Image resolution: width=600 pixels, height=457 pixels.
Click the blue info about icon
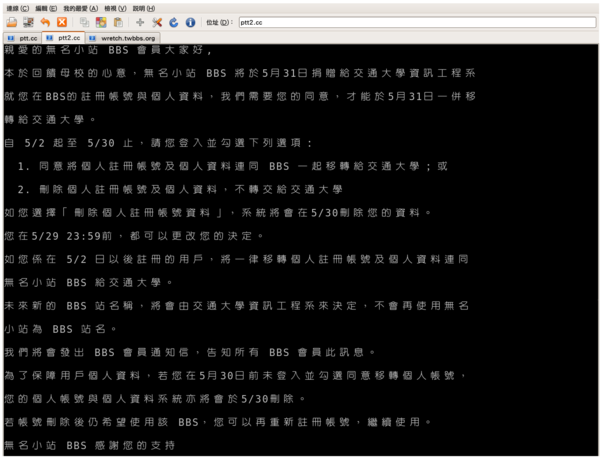tap(190, 23)
